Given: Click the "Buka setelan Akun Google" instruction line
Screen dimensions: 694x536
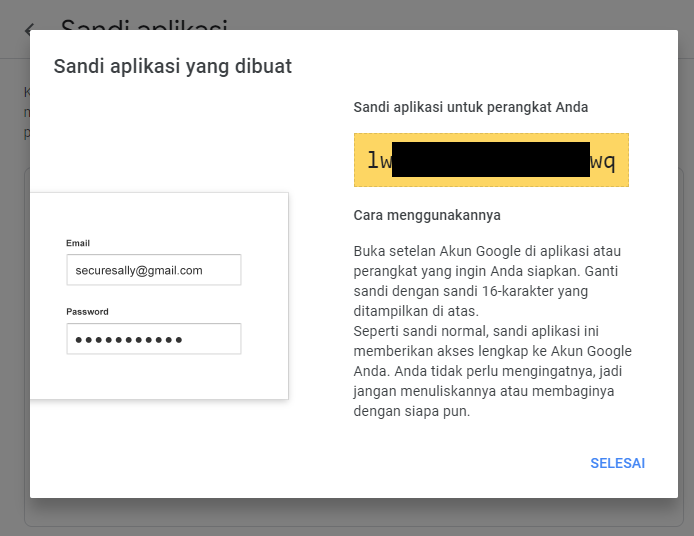Looking at the screenshot, I should [487, 251].
